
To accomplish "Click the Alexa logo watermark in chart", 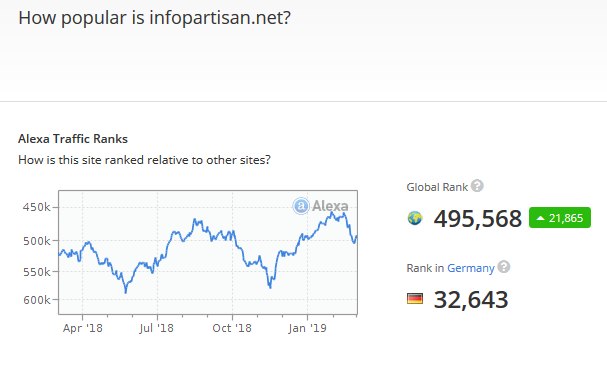I will click(x=321, y=206).
